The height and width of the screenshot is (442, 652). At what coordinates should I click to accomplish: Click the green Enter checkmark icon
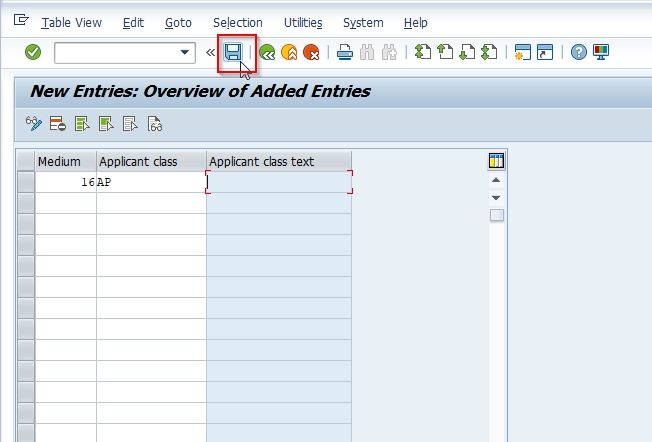(x=33, y=52)
